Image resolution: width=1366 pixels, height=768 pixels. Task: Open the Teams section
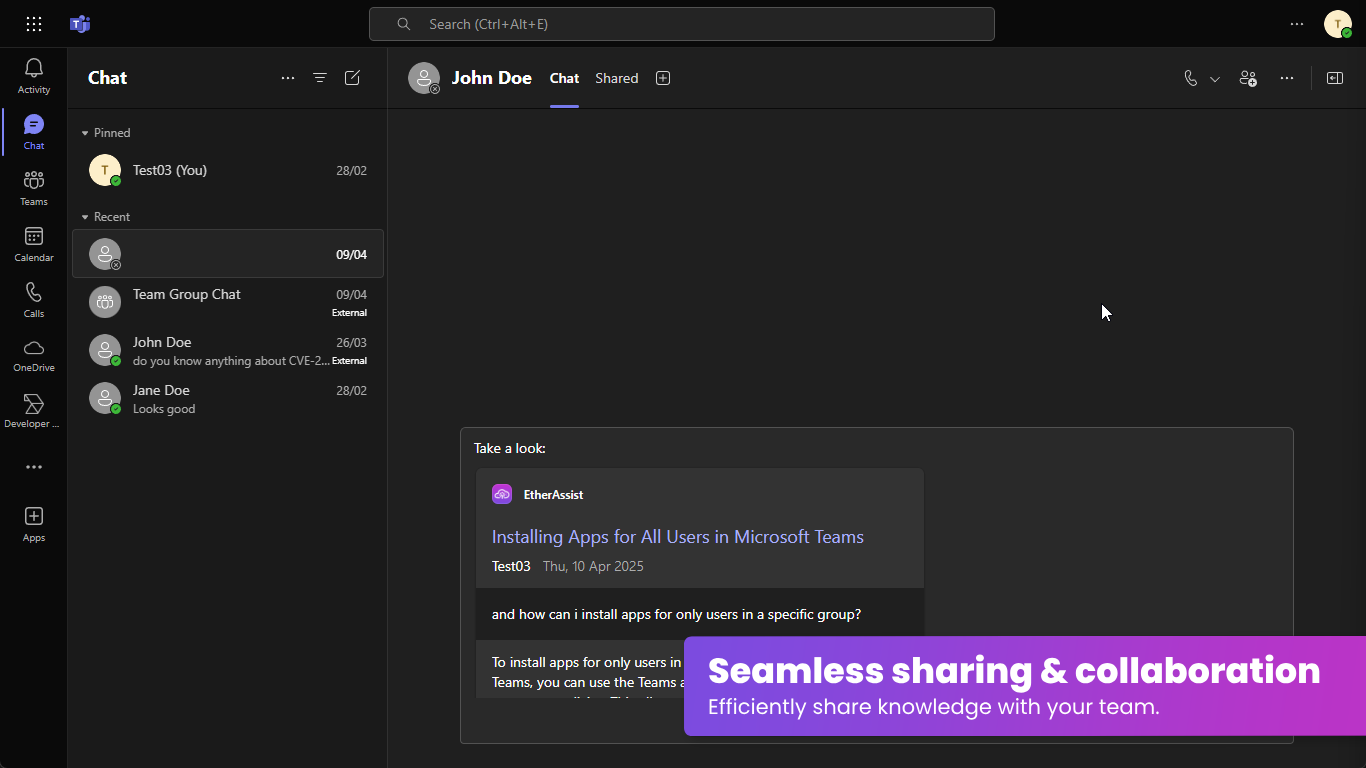[34, 188]
